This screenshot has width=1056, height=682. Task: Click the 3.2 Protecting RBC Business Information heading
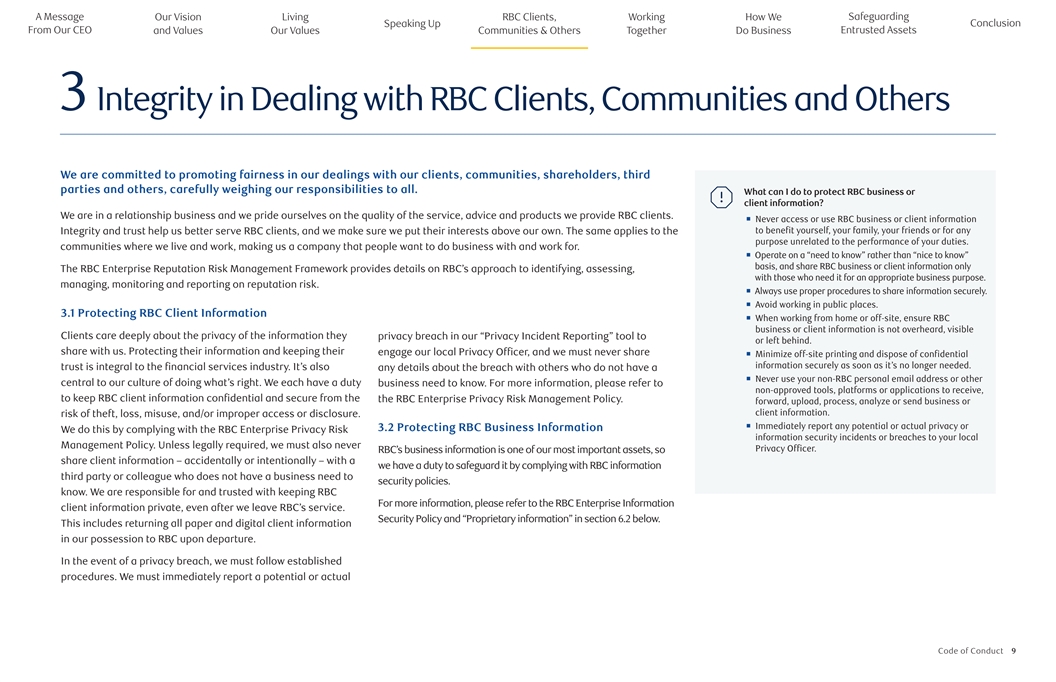490,428
